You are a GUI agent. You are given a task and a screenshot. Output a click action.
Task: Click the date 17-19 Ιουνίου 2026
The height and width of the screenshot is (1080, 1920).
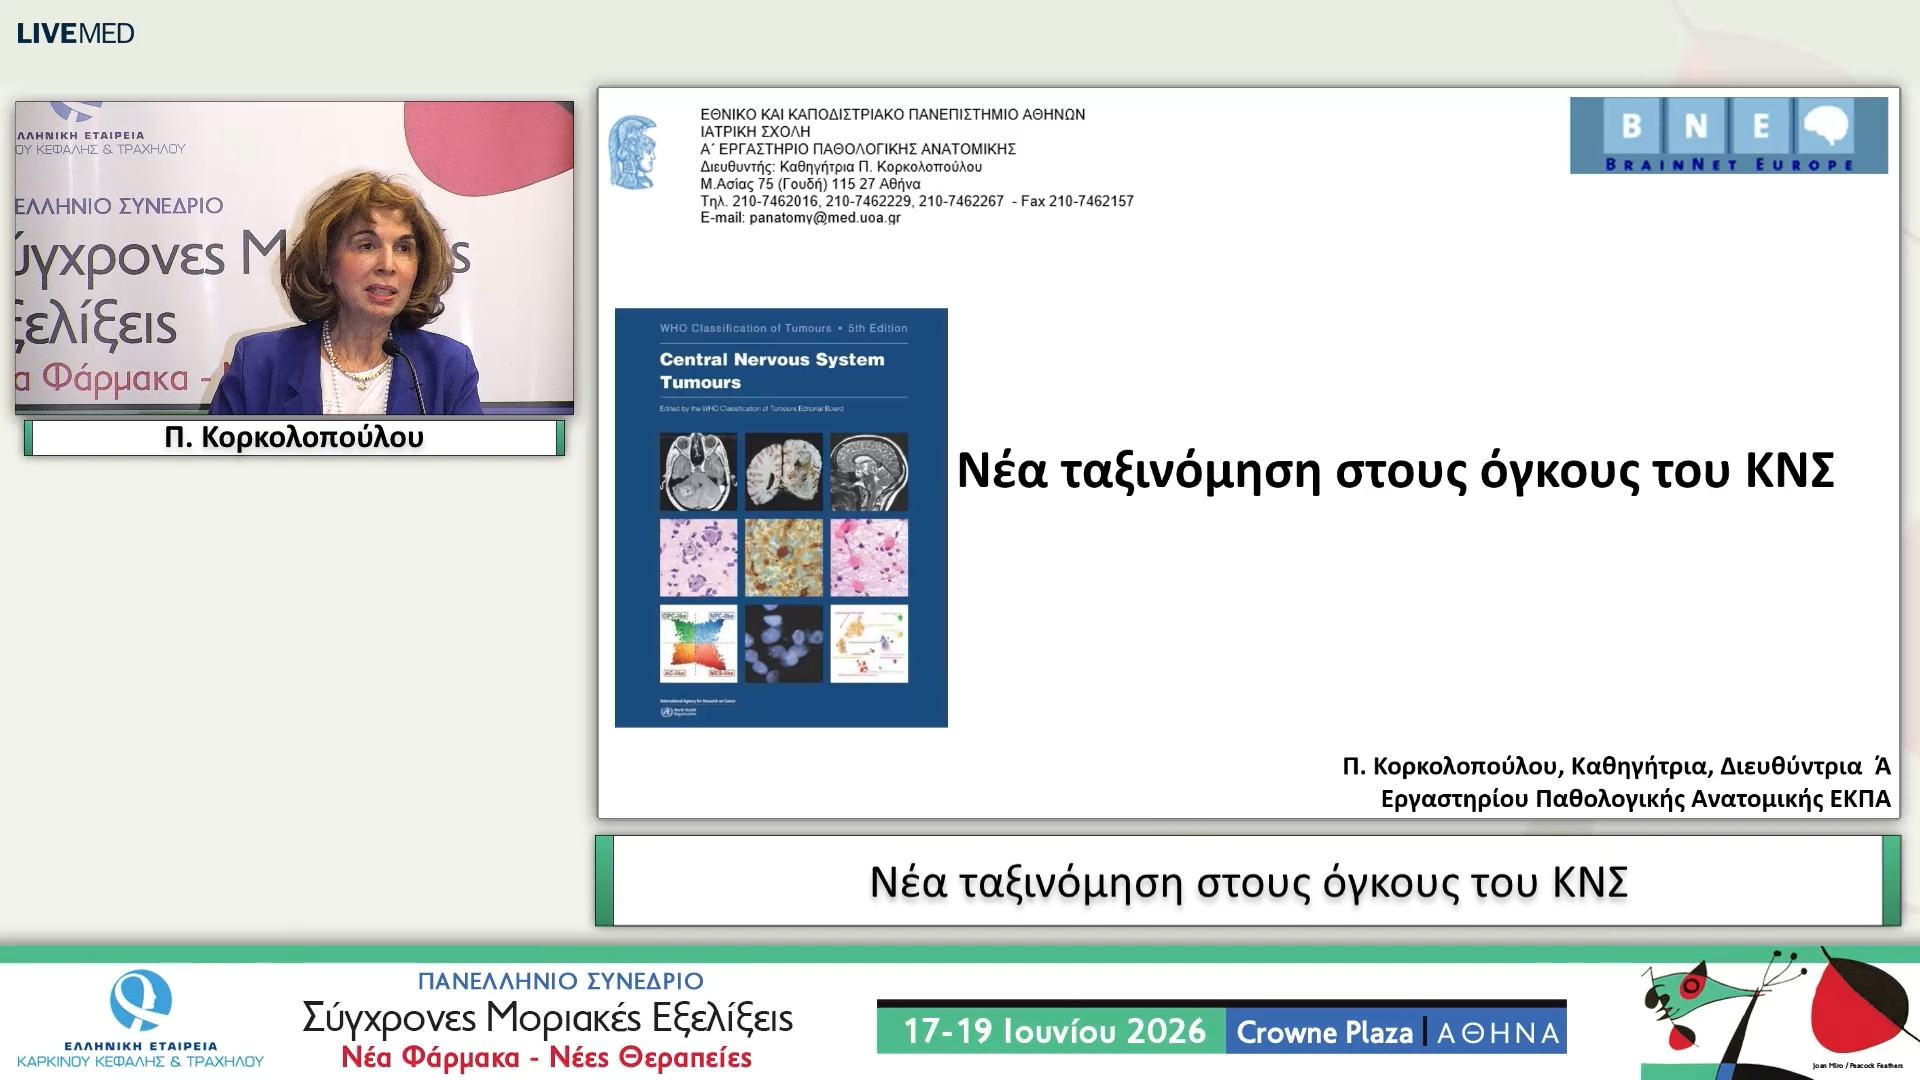[x=1054, y=1031]
